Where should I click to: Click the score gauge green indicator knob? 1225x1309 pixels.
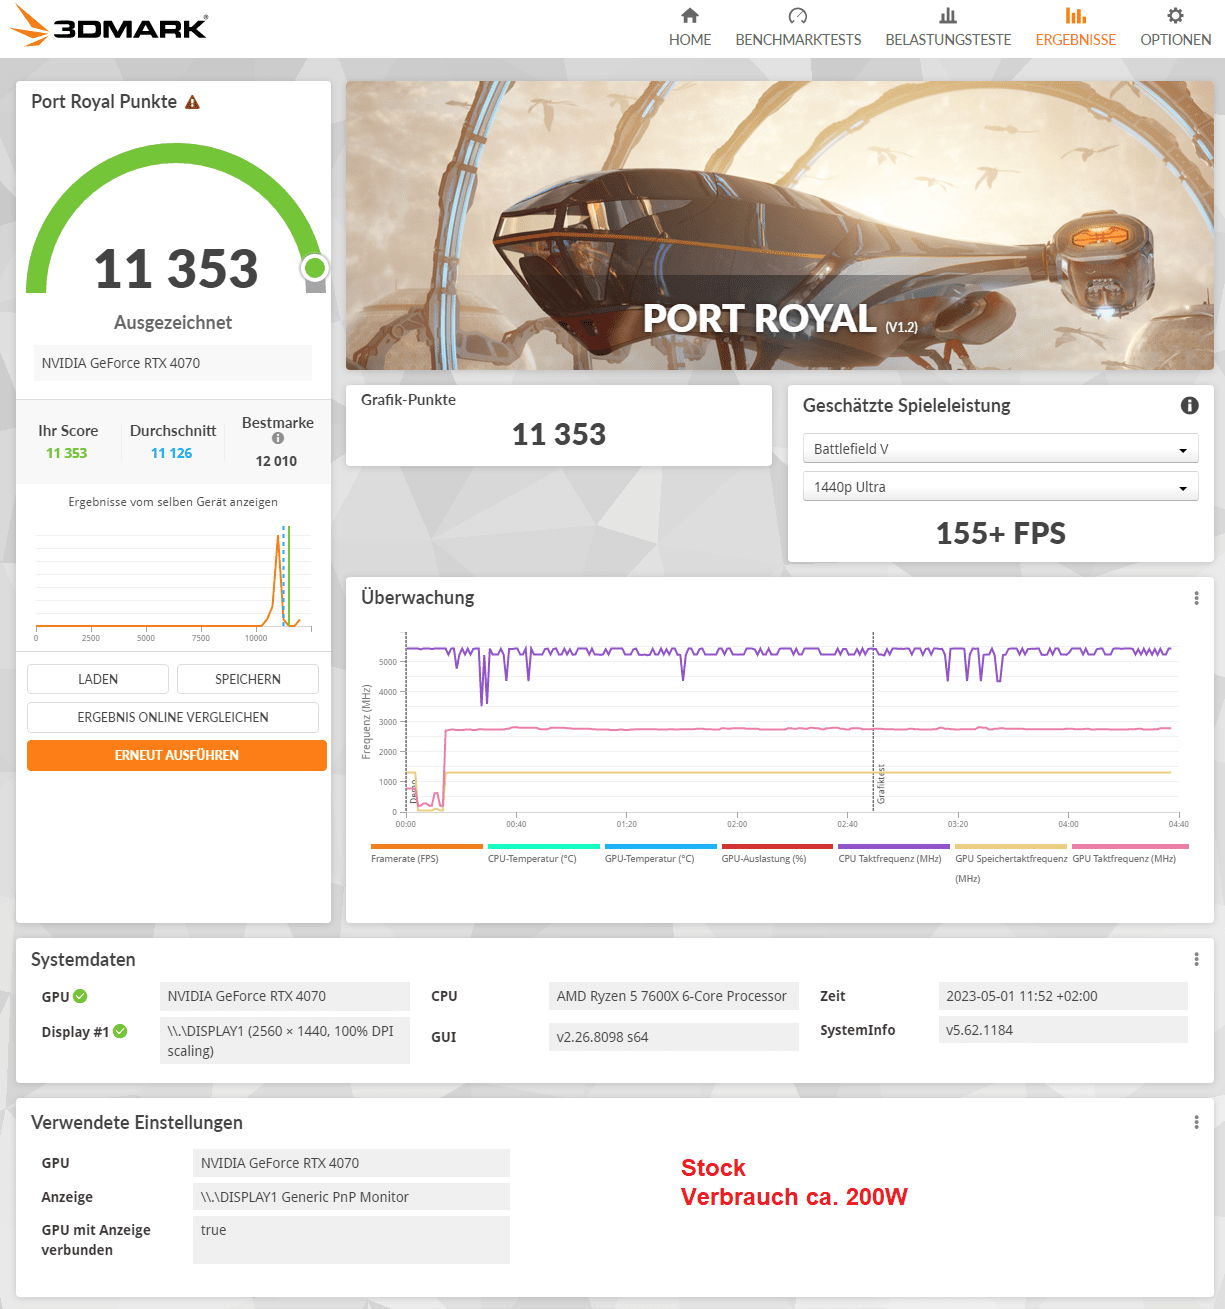tap(315, 267)
